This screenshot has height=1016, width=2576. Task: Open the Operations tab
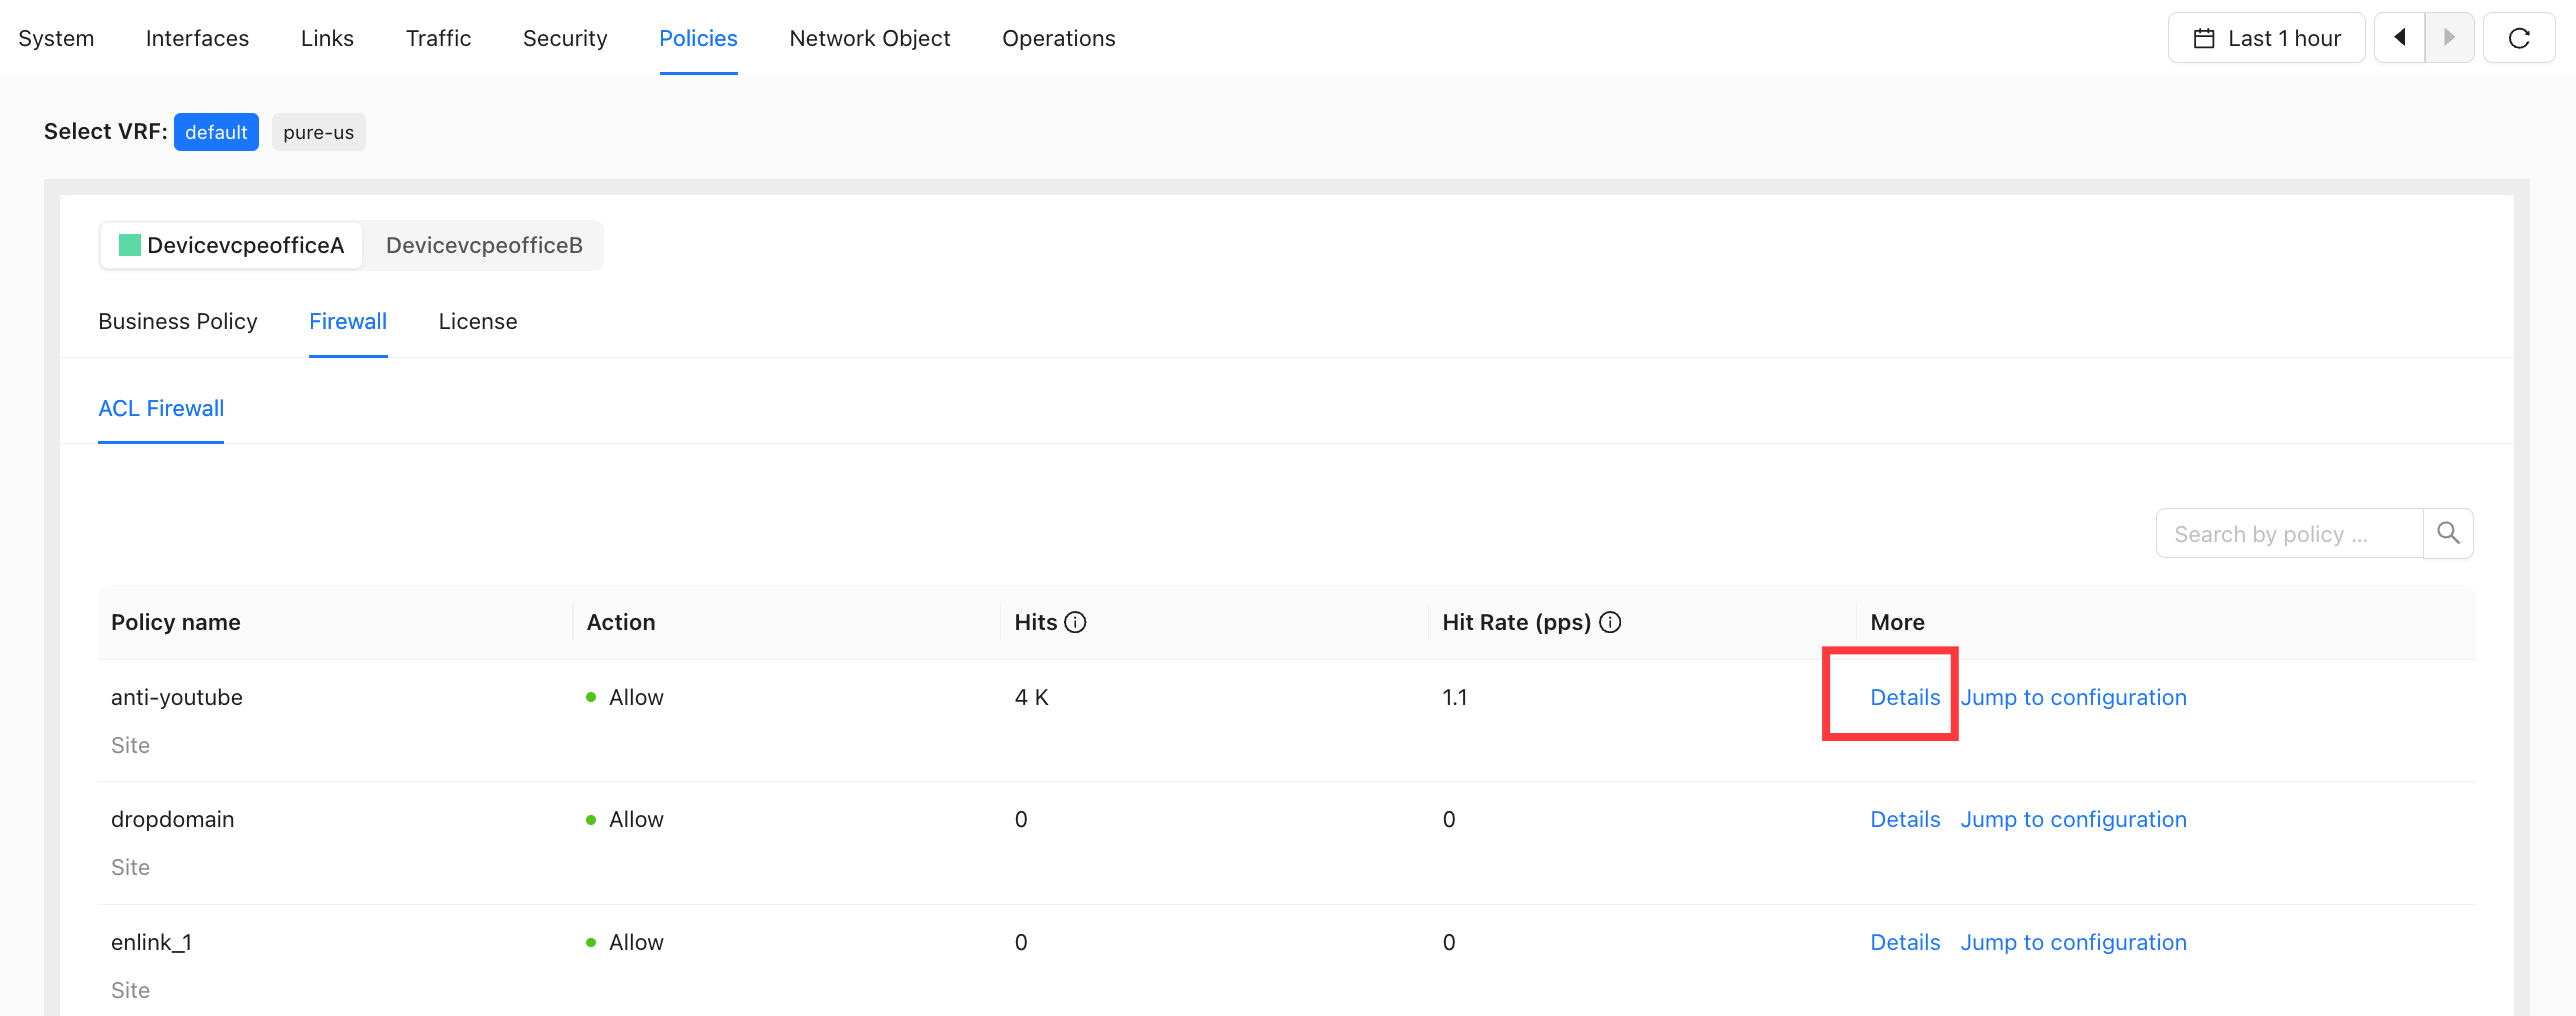(1058, 38)
